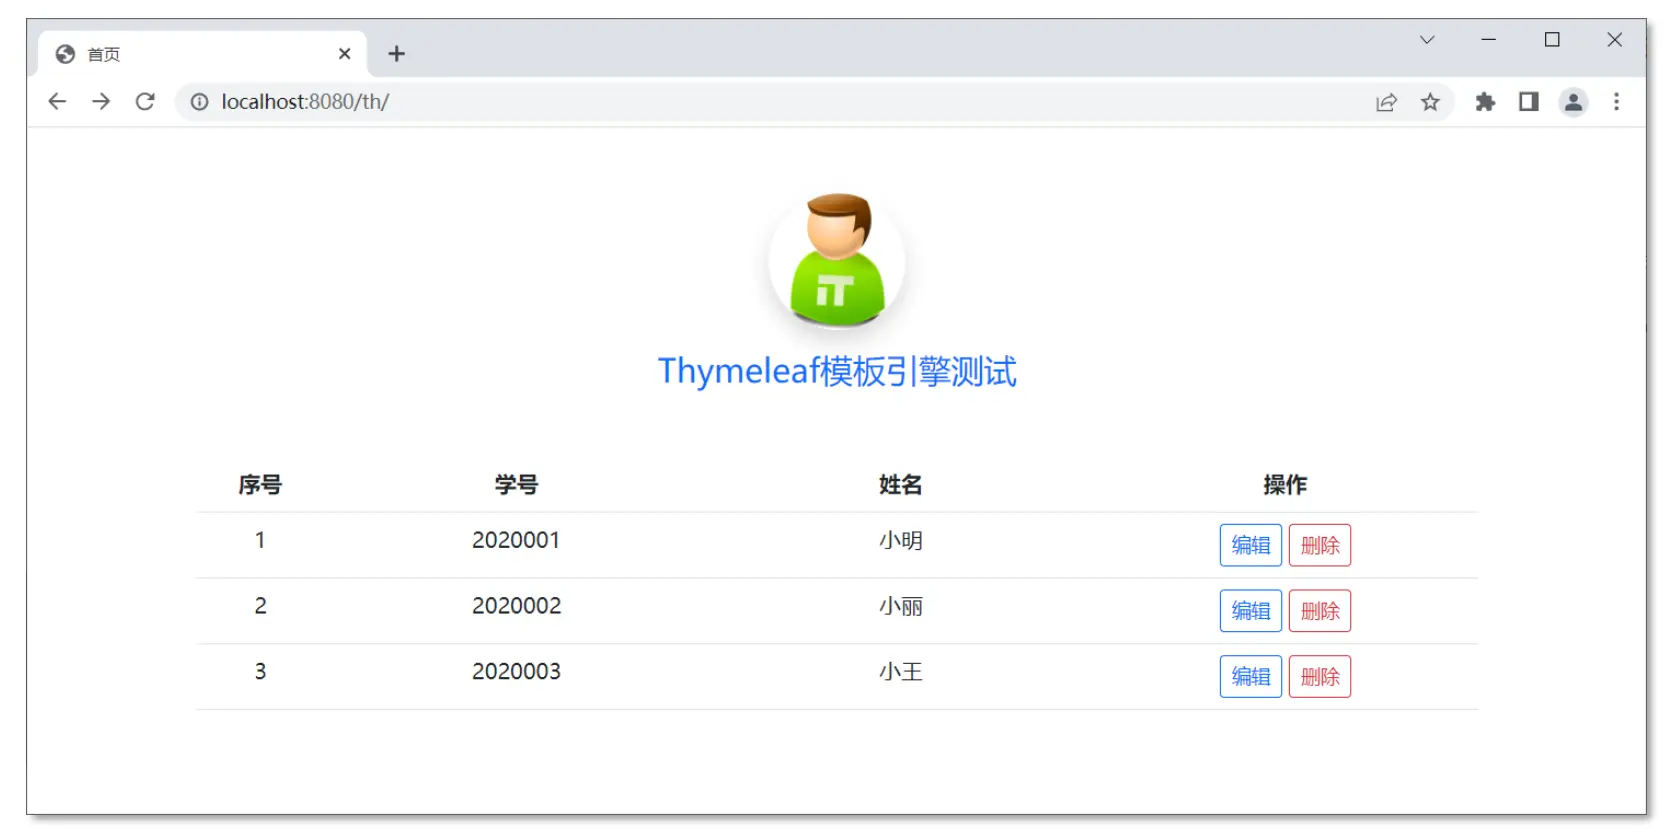Select the serial number in the 小明 row
The height and width of the screenshot is (834, 1673).
pos(260,540)
